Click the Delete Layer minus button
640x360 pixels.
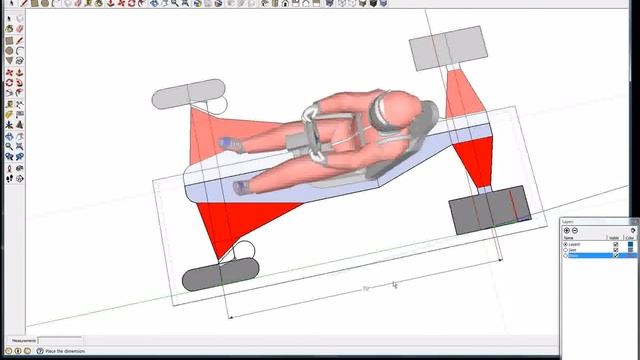[575, 231]
